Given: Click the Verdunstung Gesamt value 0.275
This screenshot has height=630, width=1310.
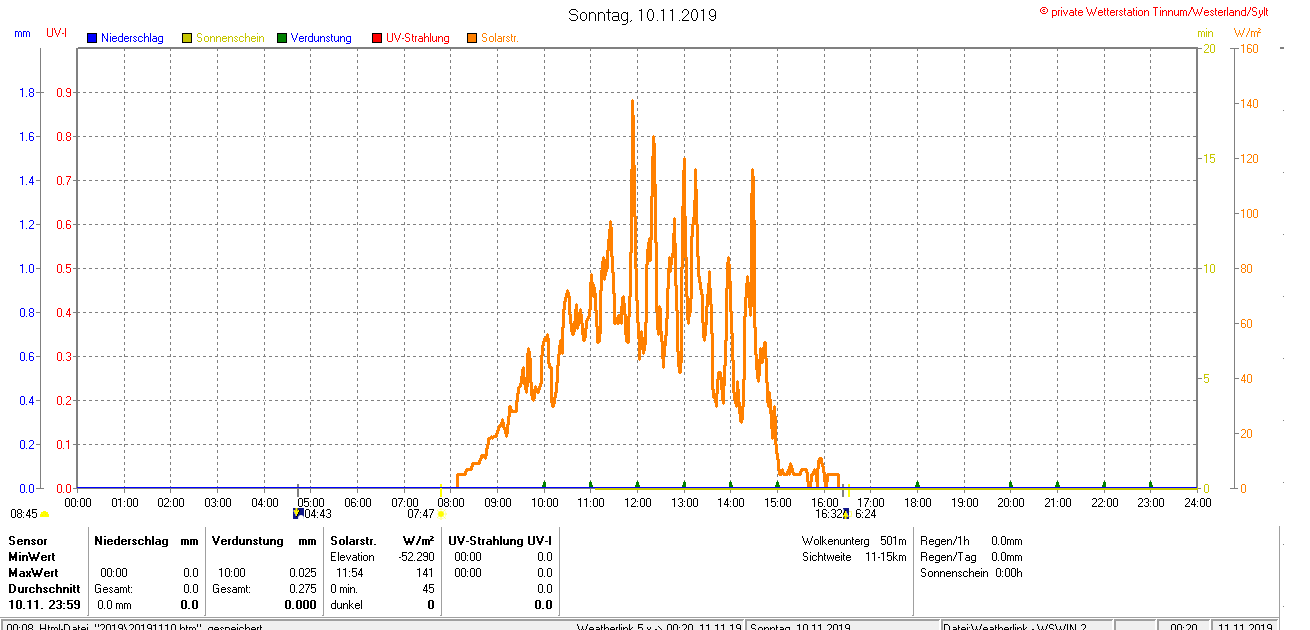Looking at the screenshot, I should pyautogui.click(x=303, y=589).
